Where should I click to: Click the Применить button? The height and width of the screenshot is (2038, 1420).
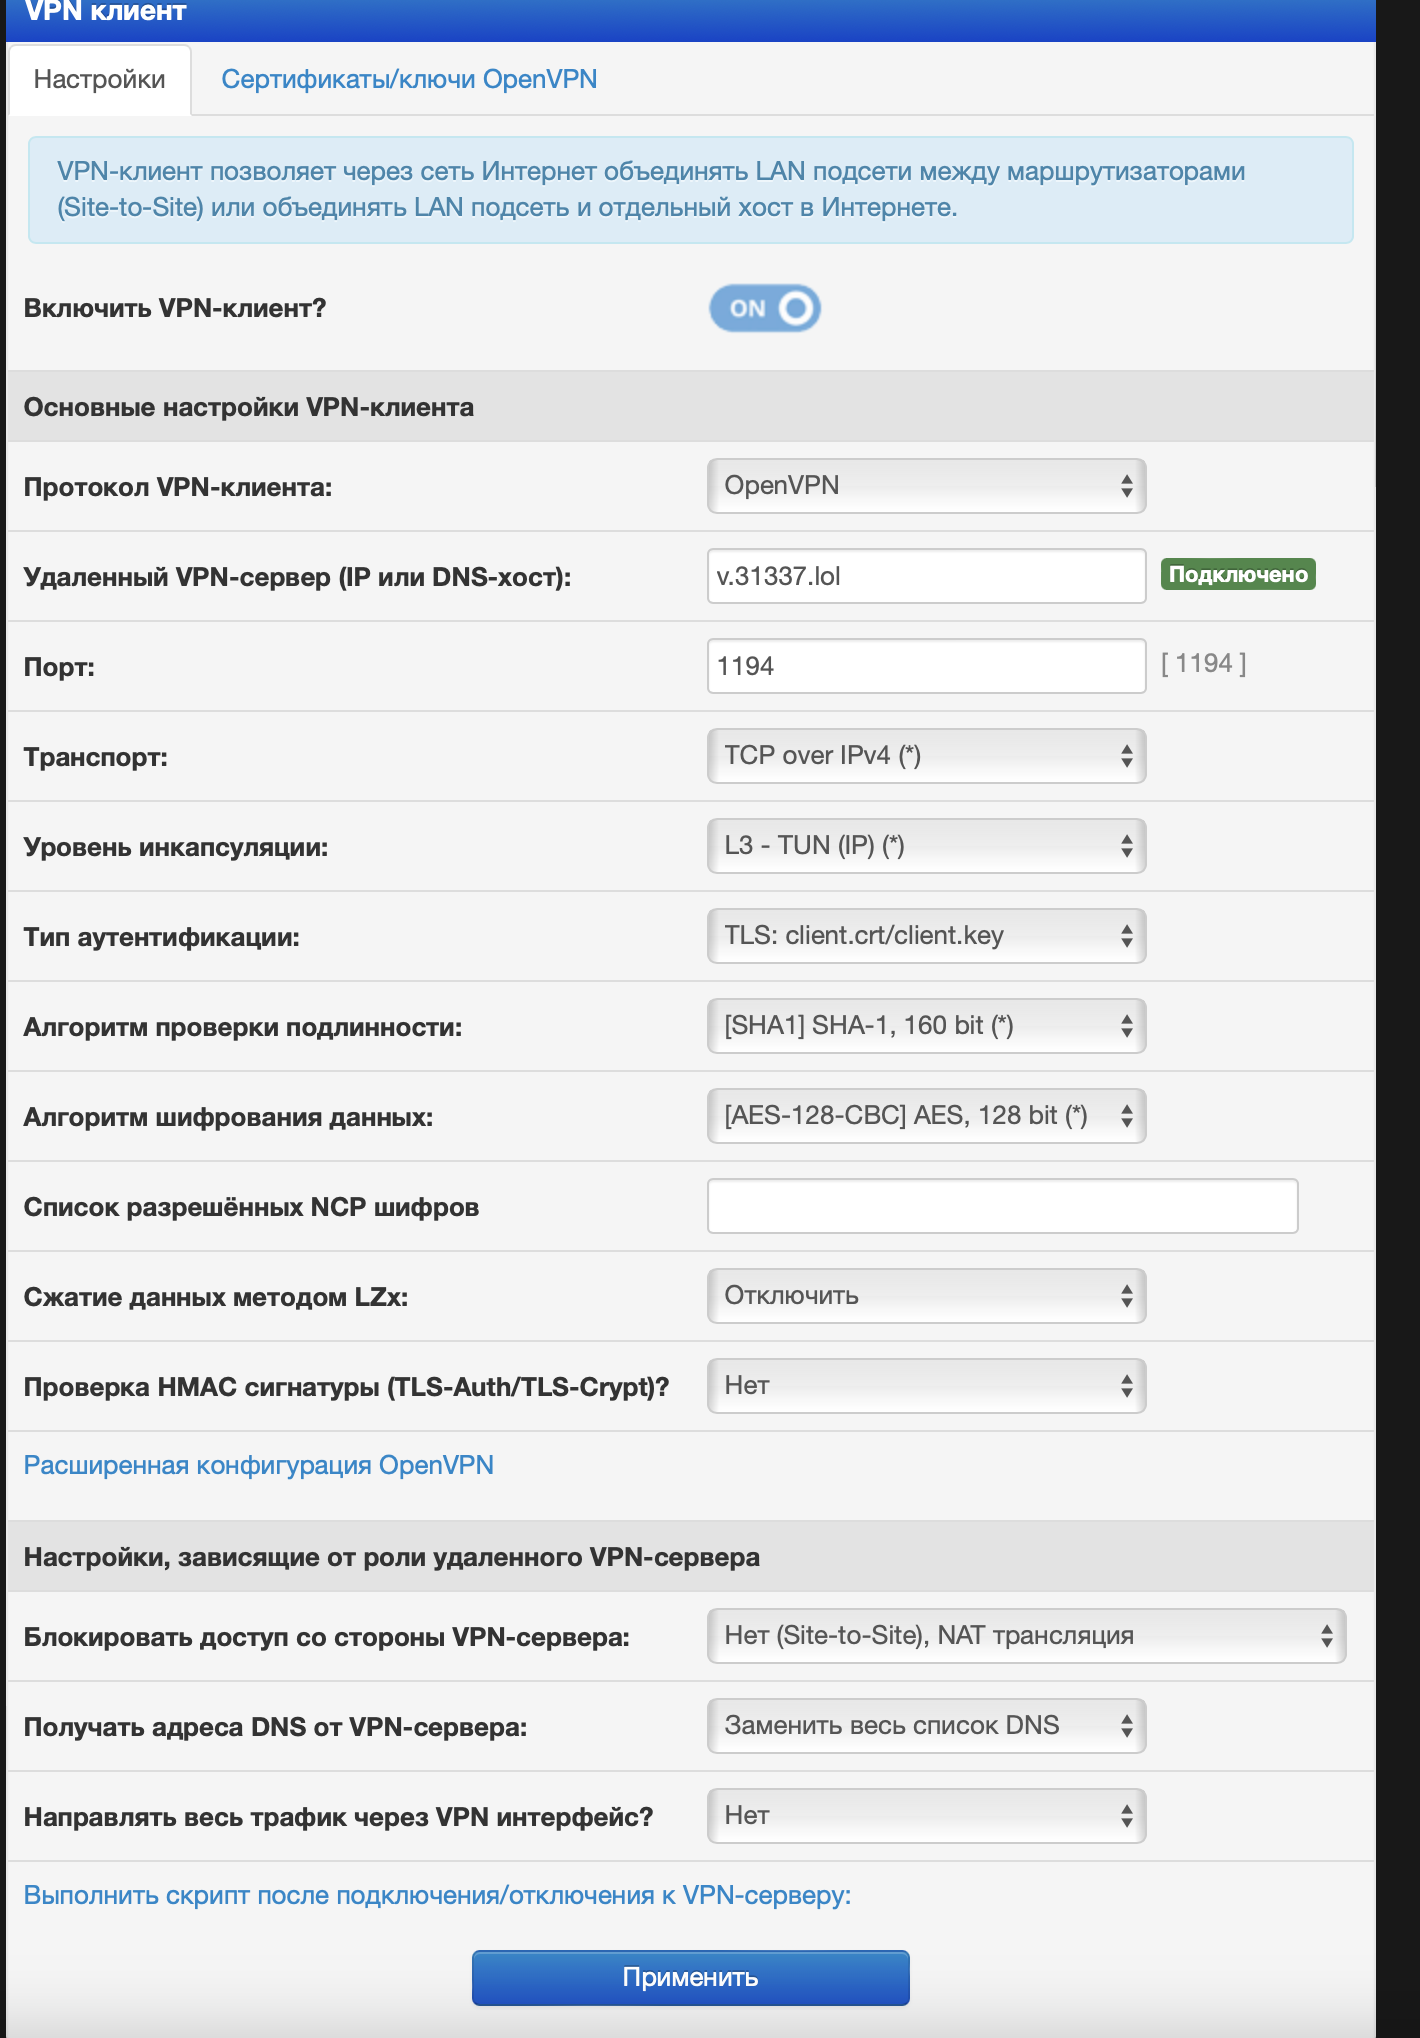[691, 1977]
